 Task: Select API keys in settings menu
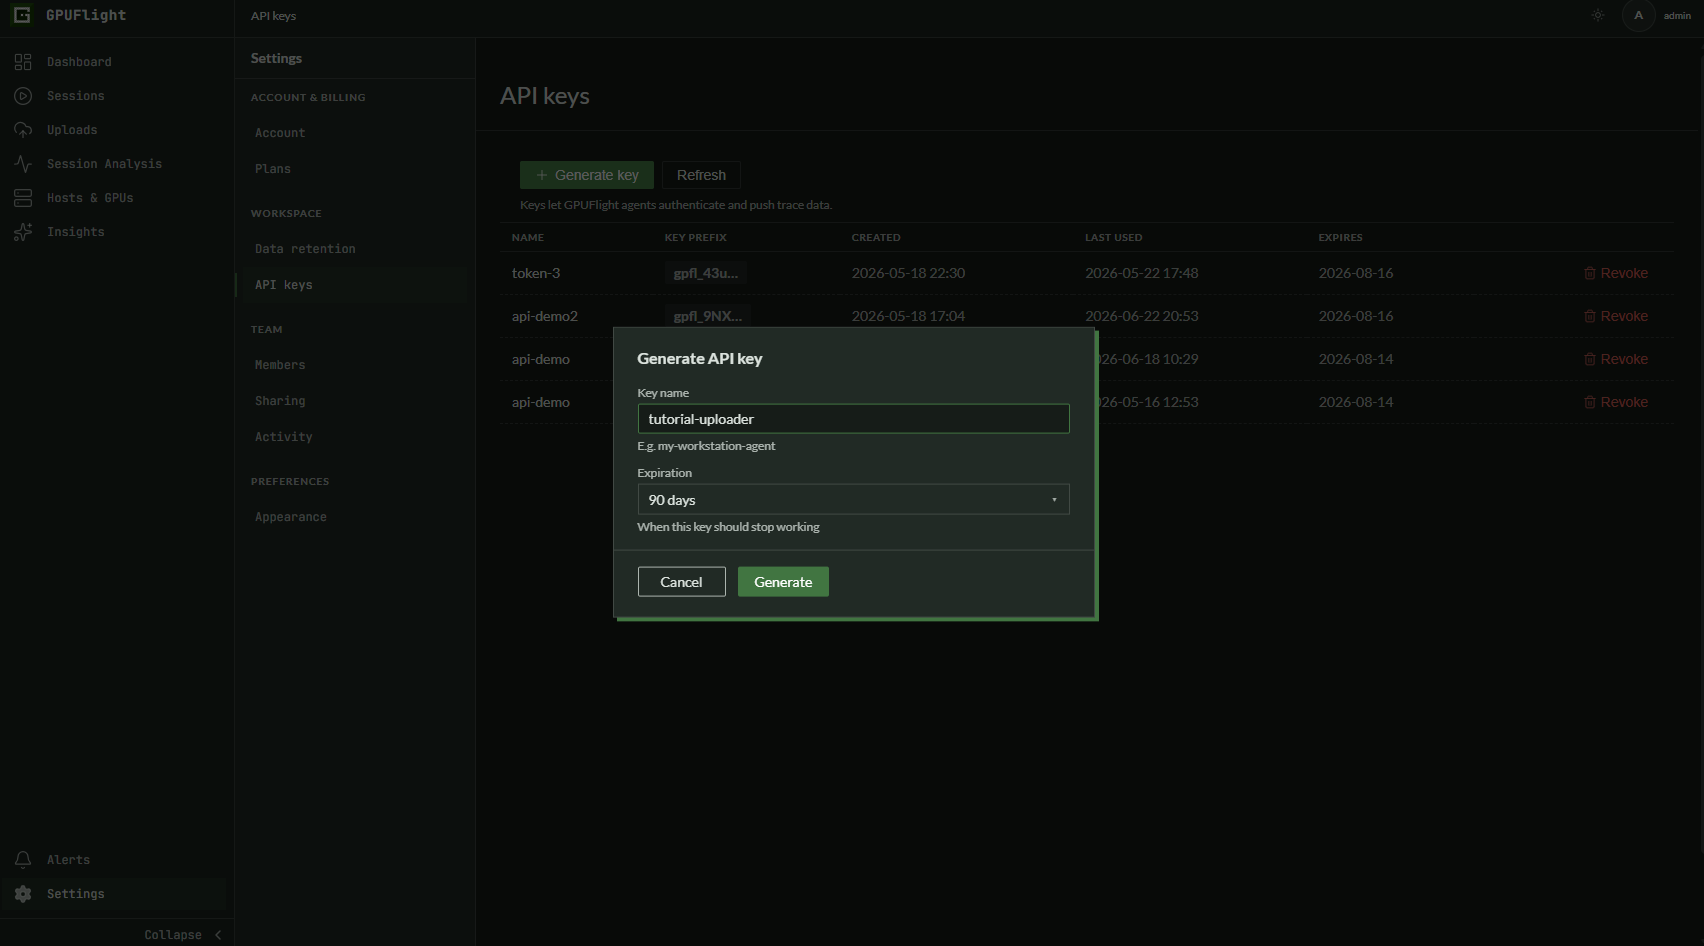point(284,285)
